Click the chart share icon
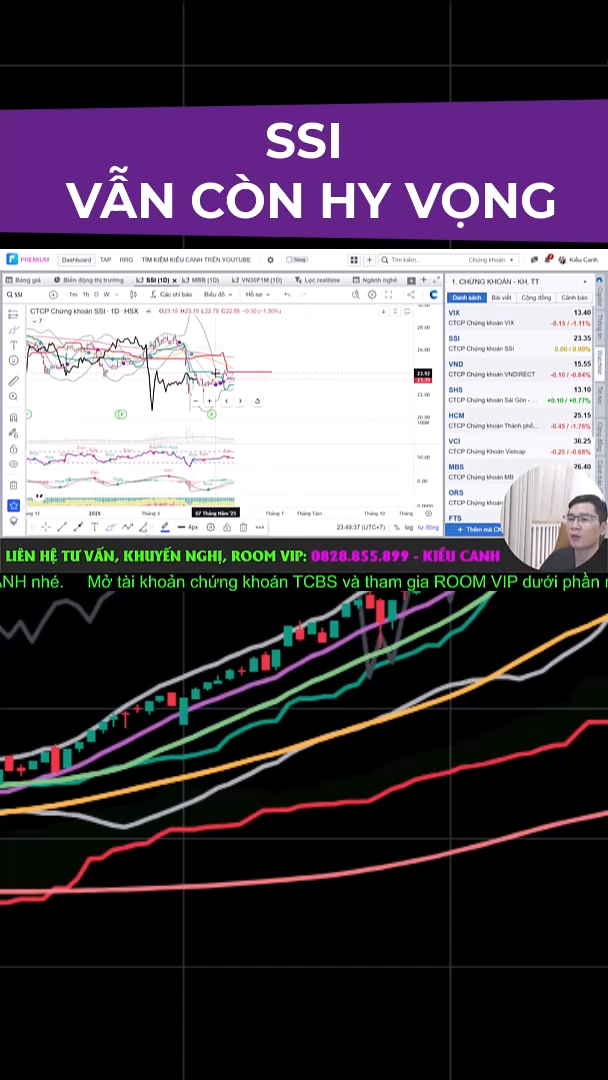The width and height of the screenshot is (608, 1080). [411, 295]
